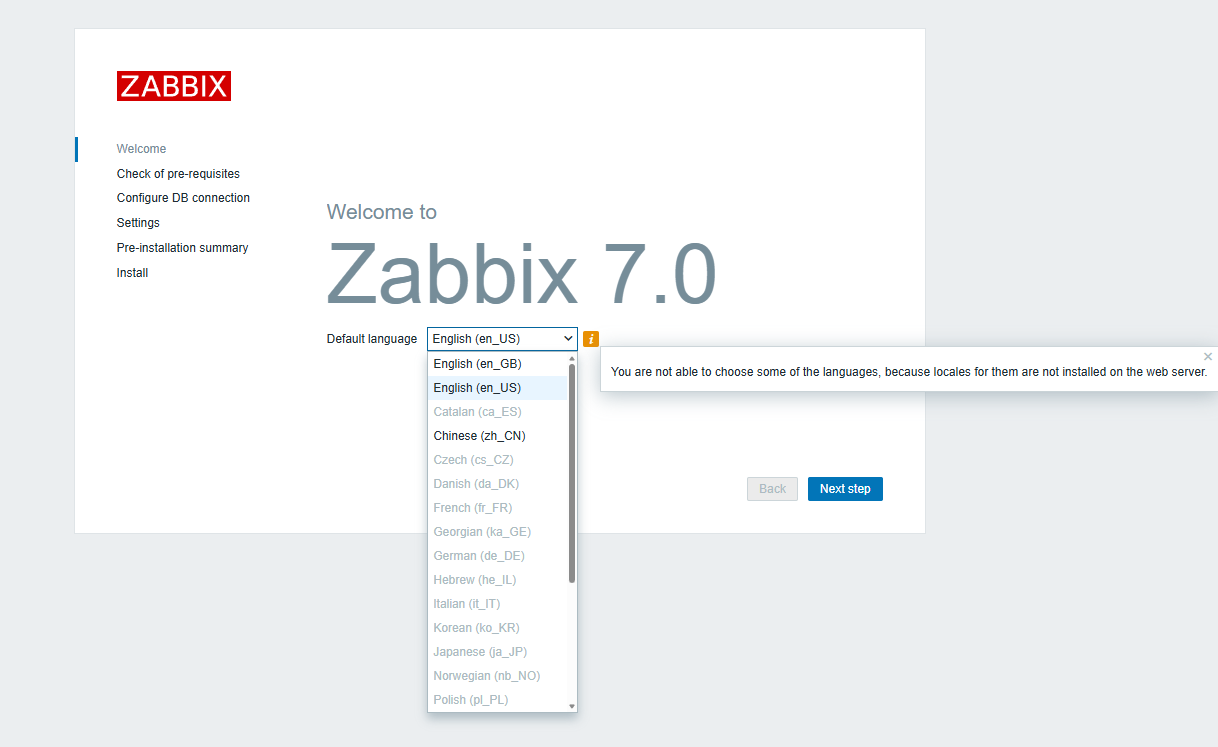Click the Back button
1218x747 pixels.
click(x=772, y=489)
